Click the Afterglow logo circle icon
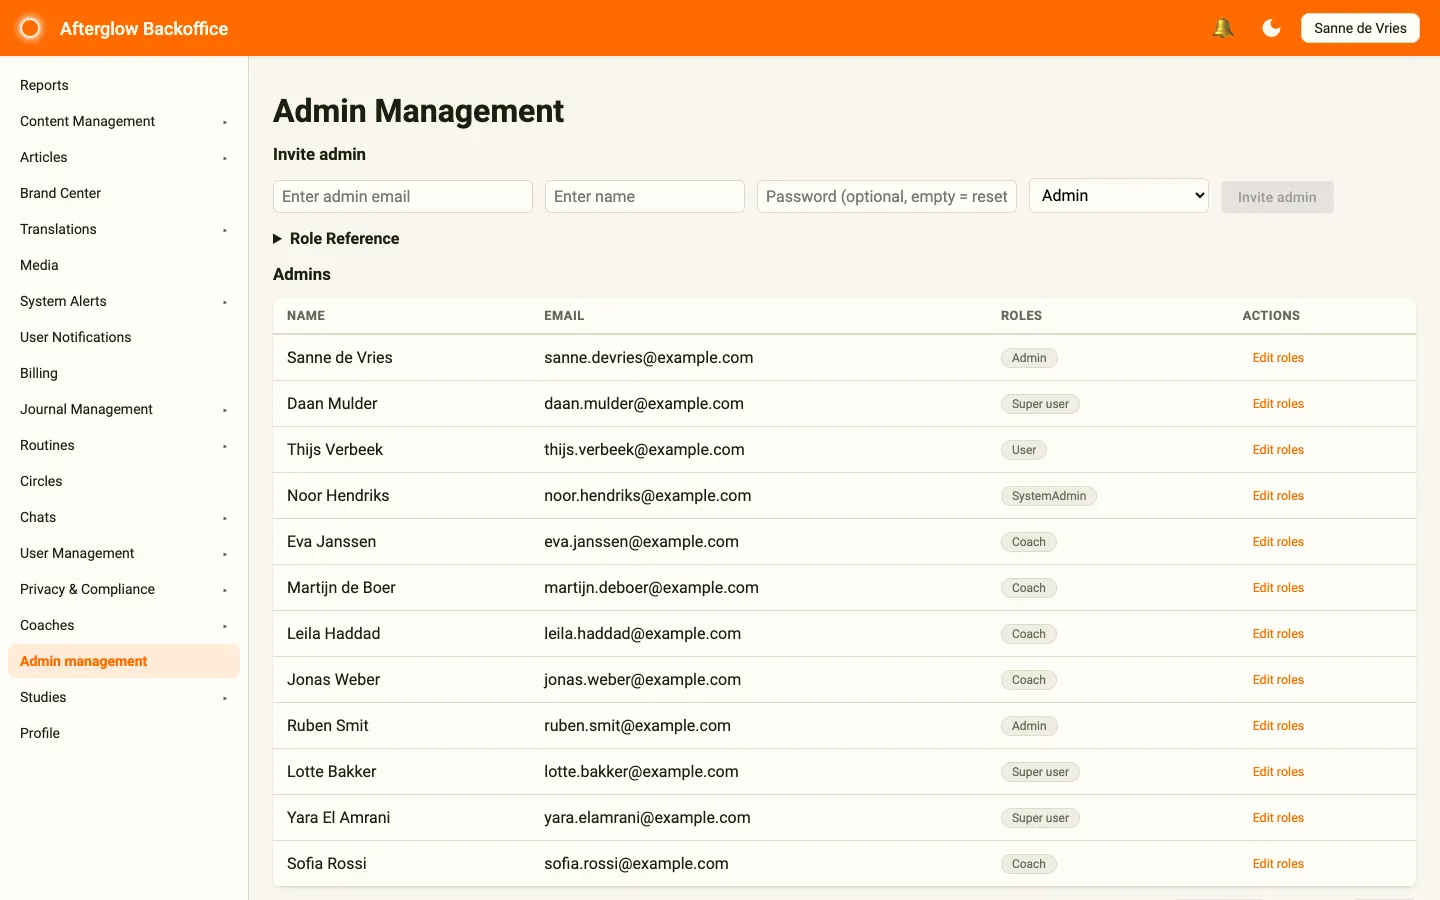Screen dimensions: 1440x900 point(30,28)
